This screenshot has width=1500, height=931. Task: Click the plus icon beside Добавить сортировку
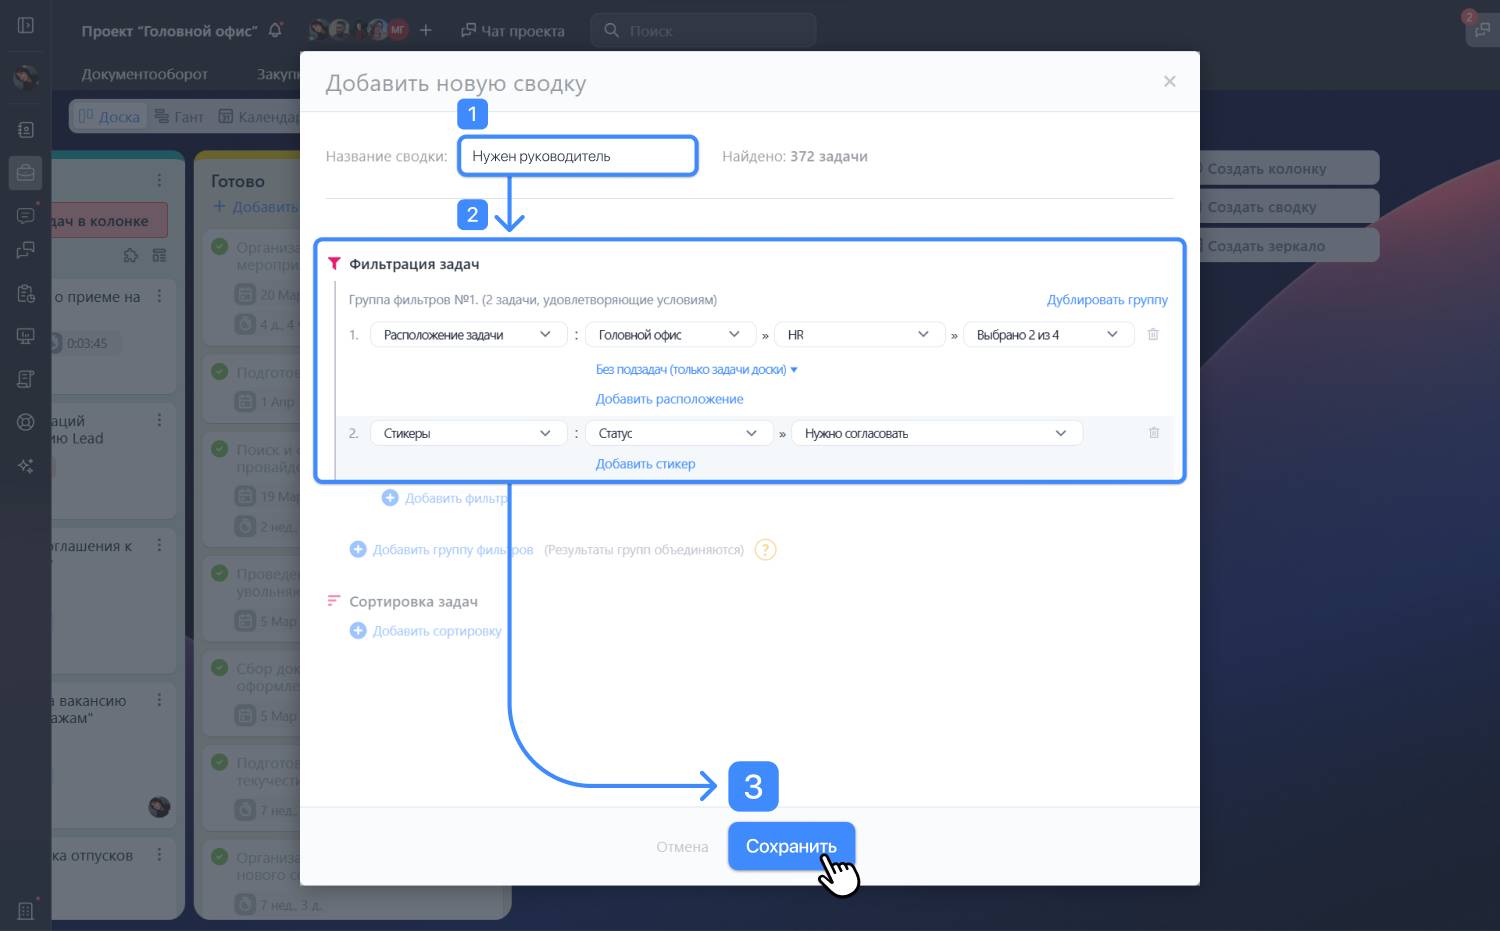pyautogui.click(x=358, y=631)
